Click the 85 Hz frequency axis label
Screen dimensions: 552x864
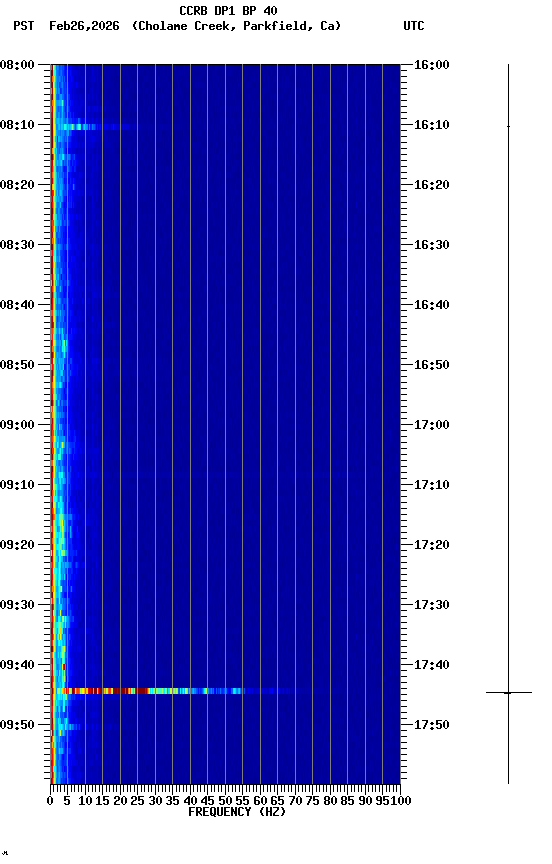tap(348, 801)
